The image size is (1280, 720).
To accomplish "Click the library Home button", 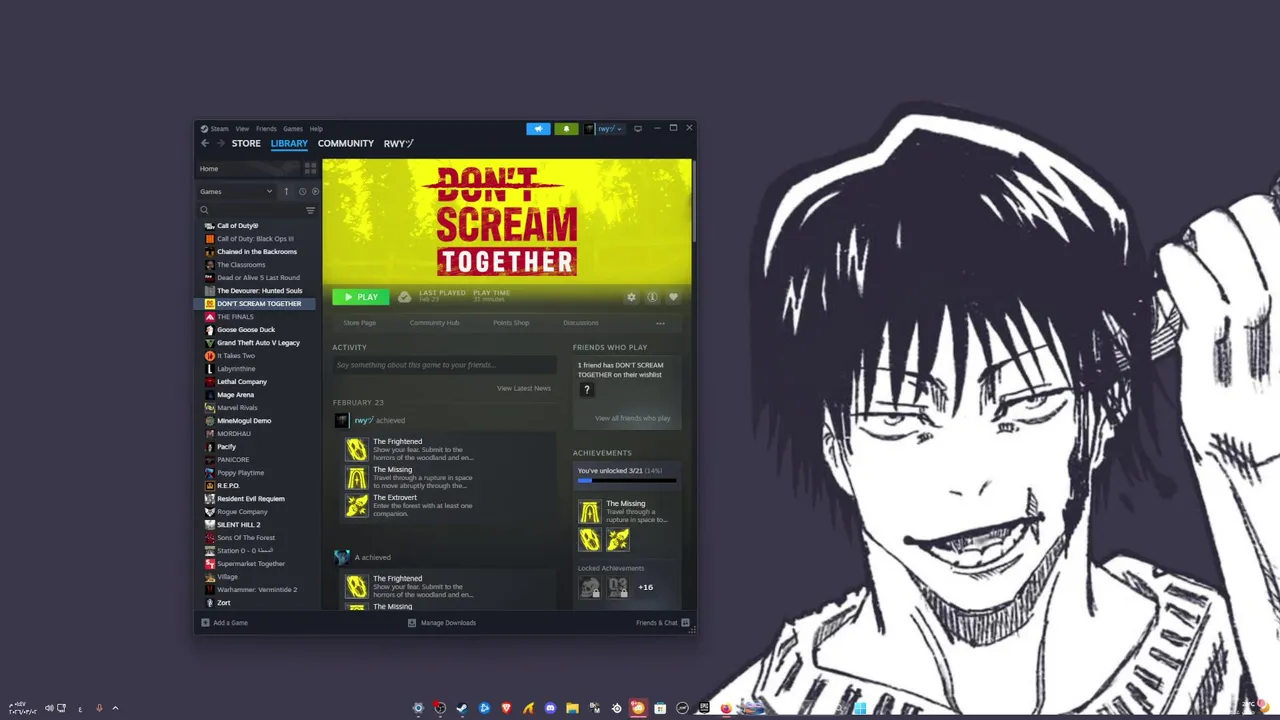I will point(248,168).
